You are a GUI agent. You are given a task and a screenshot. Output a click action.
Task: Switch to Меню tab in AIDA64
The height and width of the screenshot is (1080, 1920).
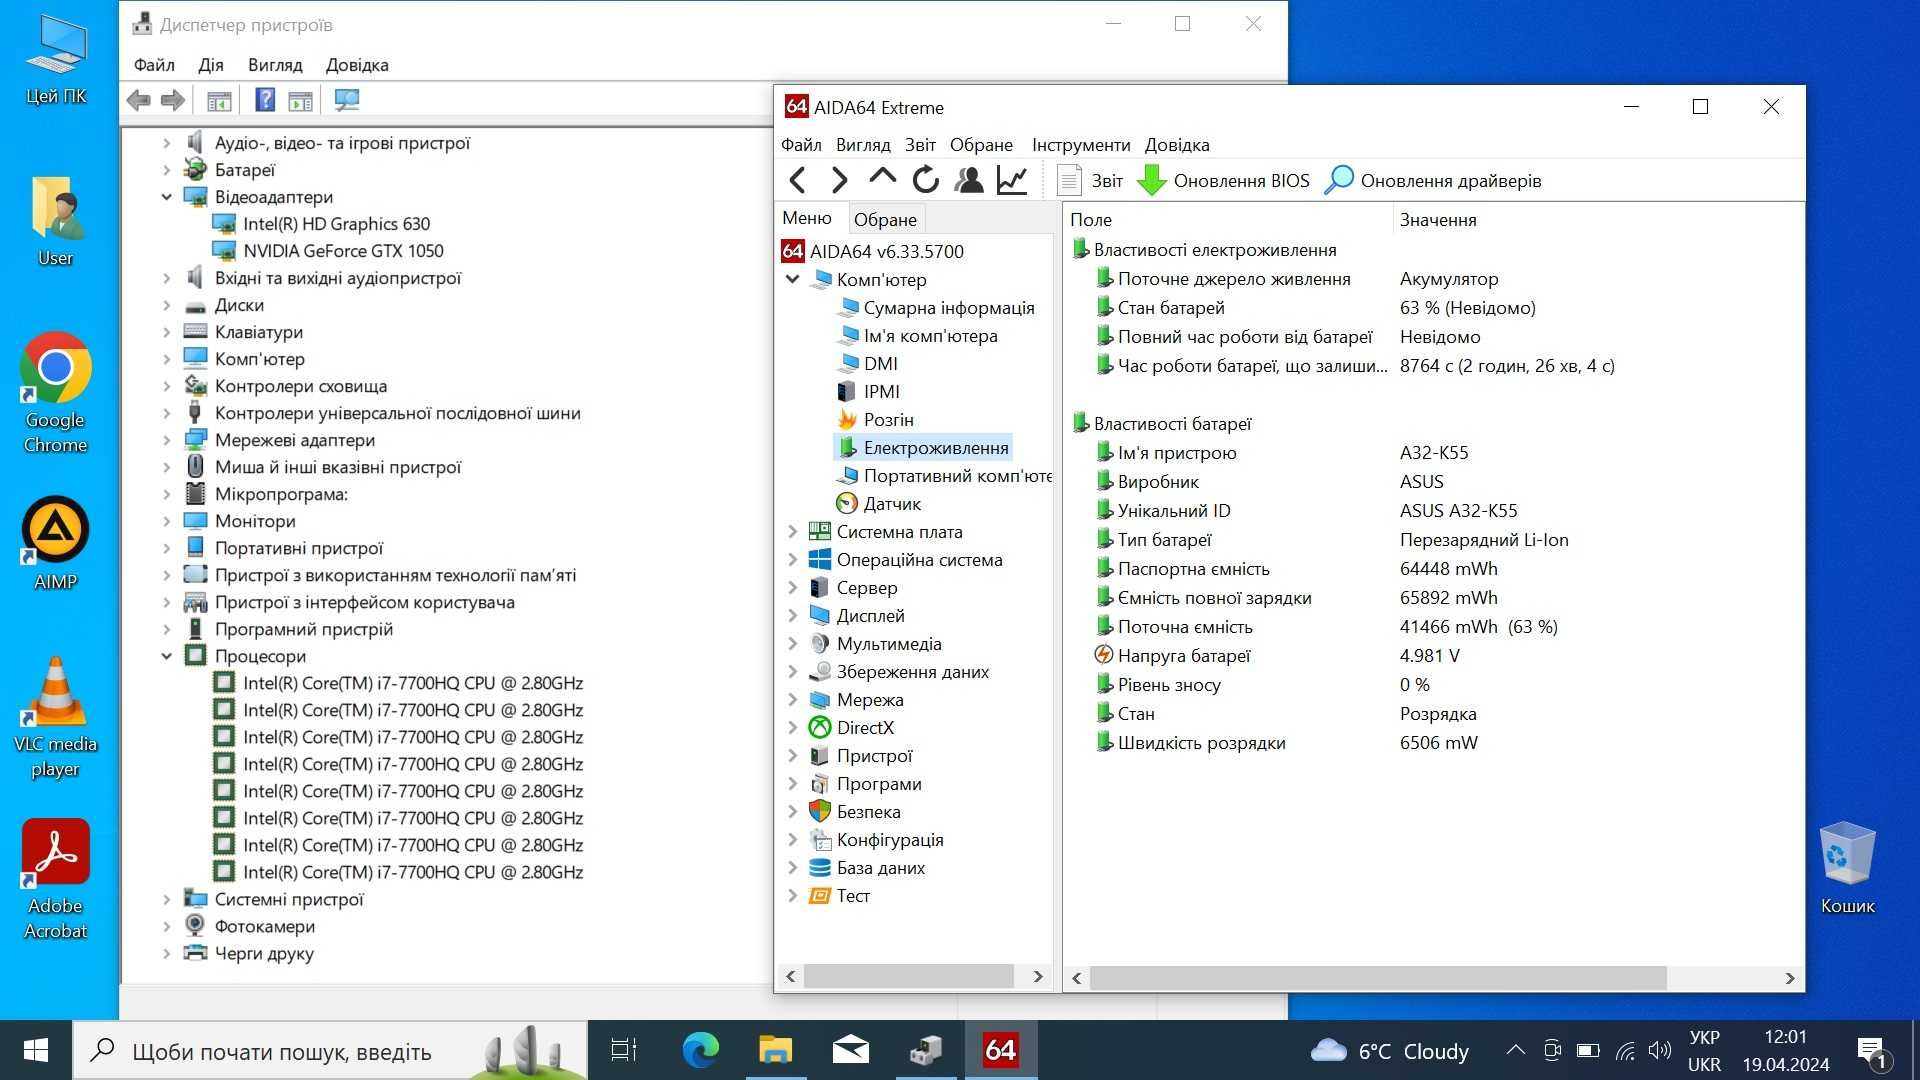pos(807,218)
